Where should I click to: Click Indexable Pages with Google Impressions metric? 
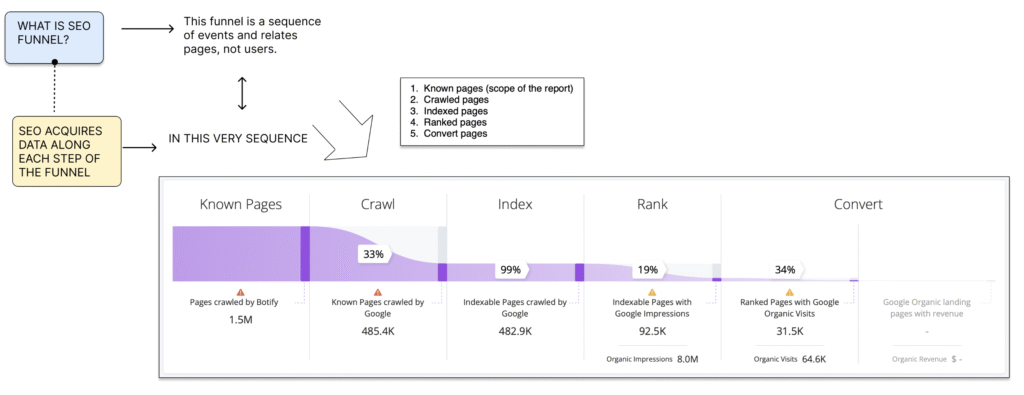652,319
